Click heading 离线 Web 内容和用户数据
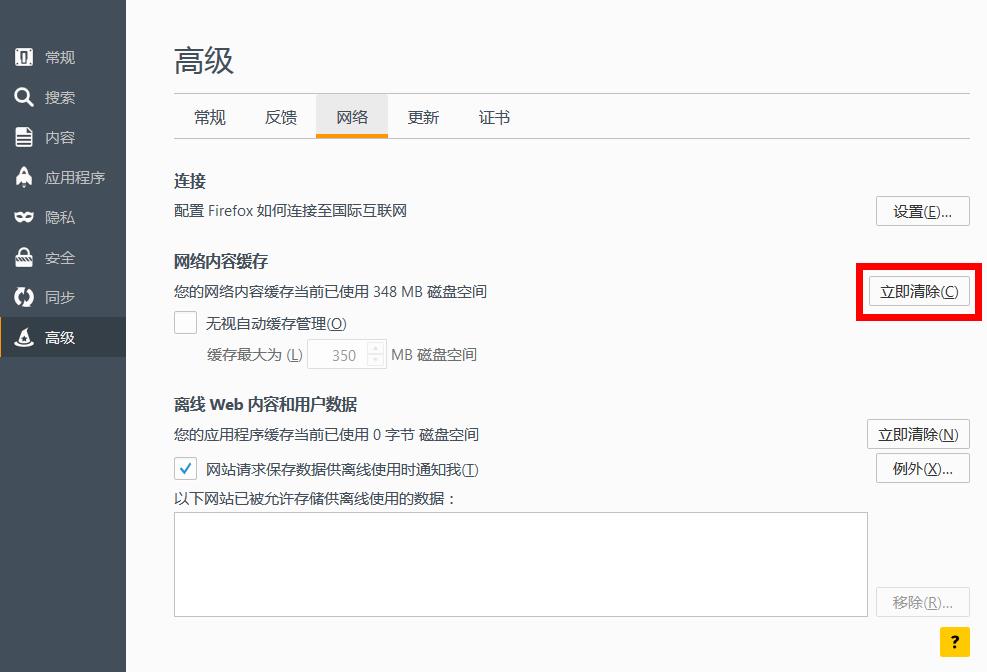The image size is (987, 672). (x=266, y=405)
